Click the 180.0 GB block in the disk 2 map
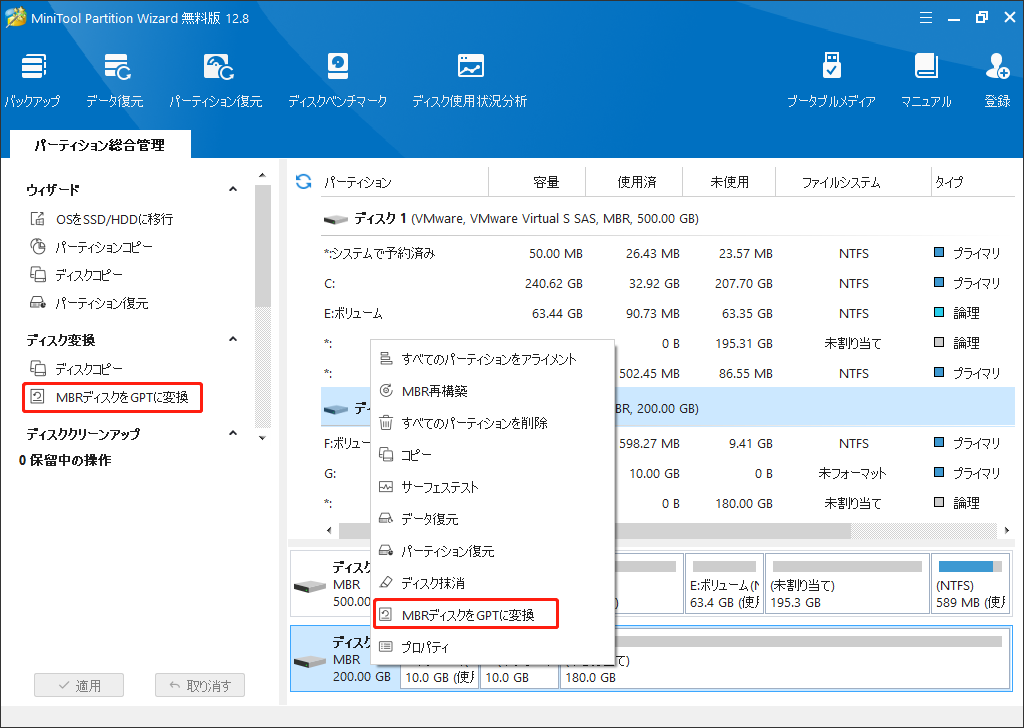 (x=786, y=659)
